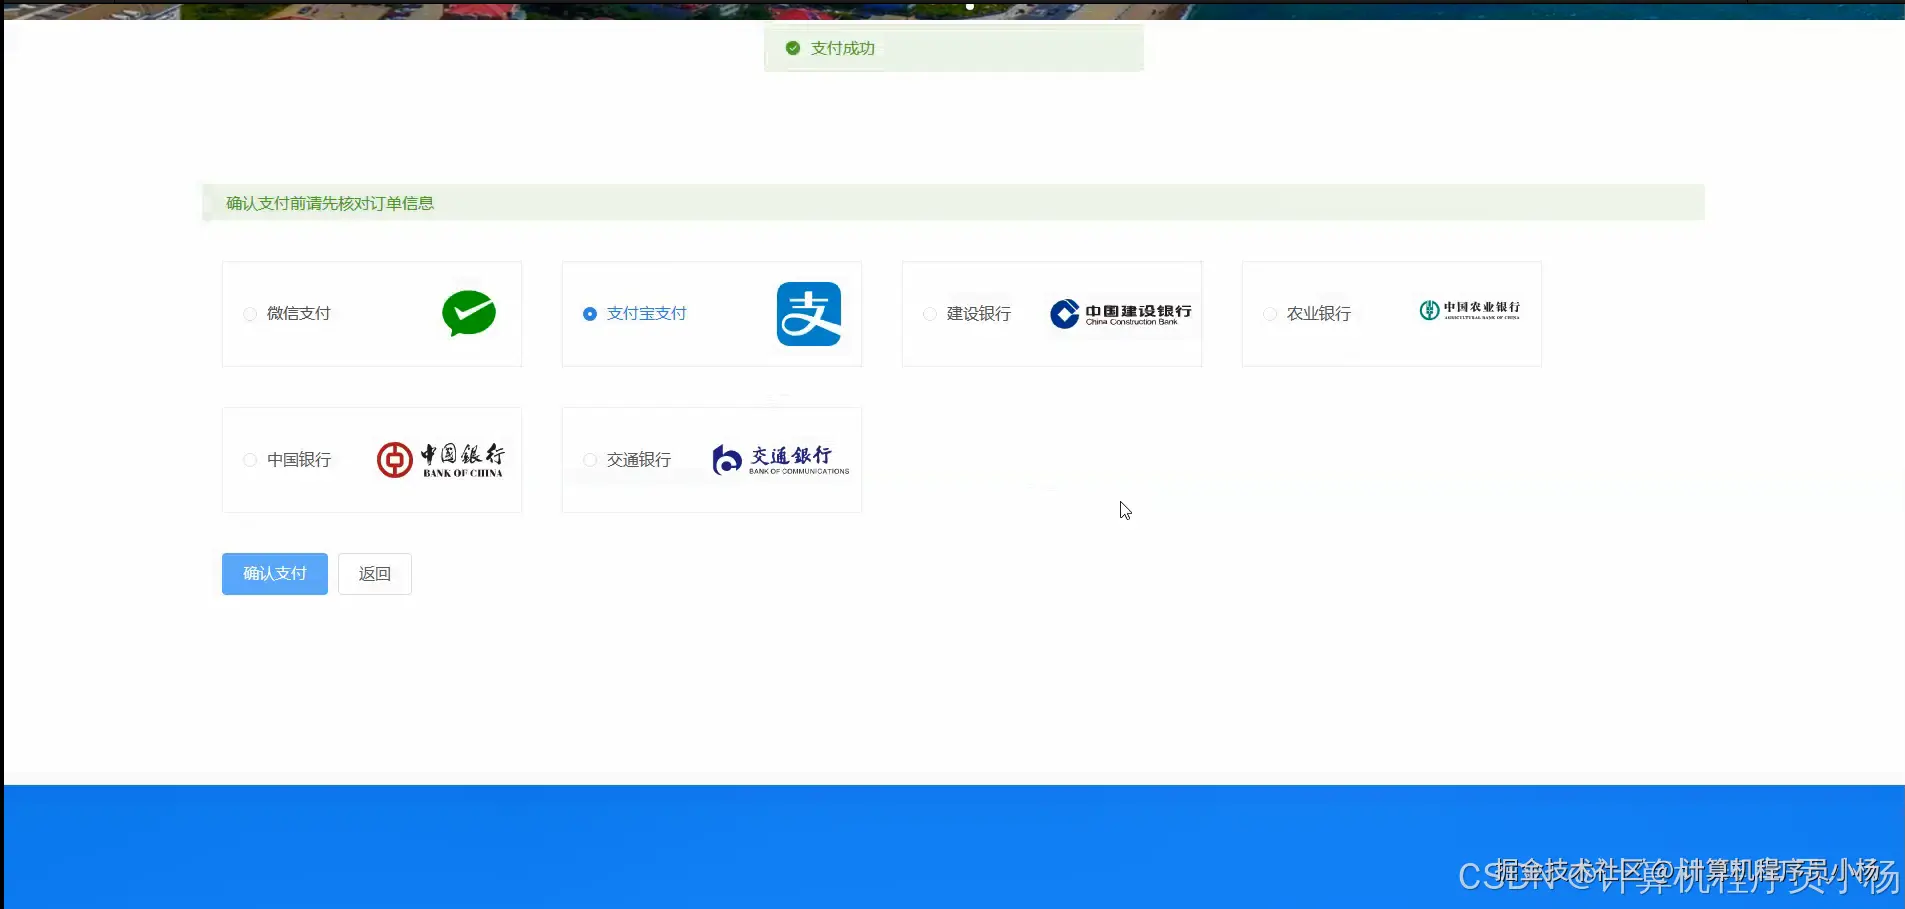Select the 农业银行 radio button

(1270, 314)
